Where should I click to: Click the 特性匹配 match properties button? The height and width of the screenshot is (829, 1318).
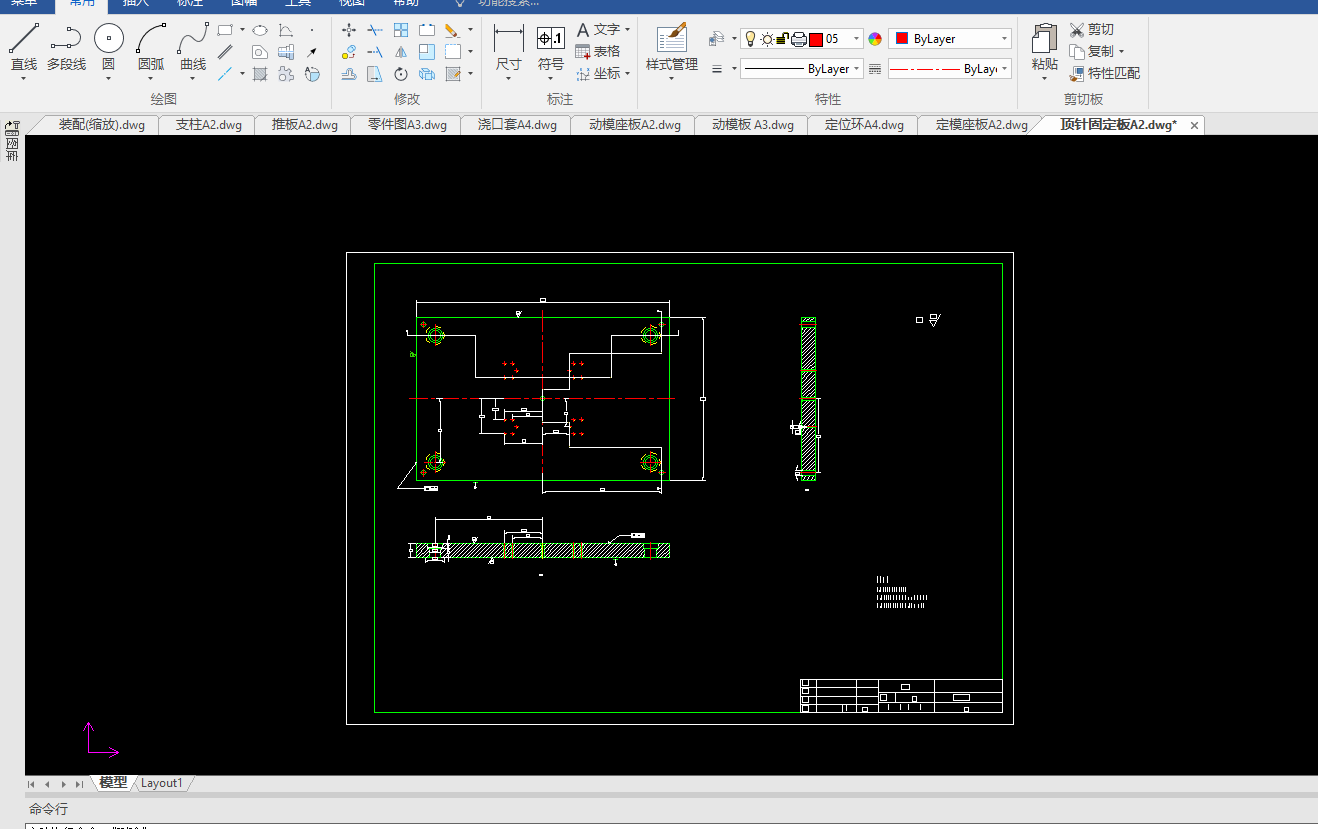coord(1104,73)
